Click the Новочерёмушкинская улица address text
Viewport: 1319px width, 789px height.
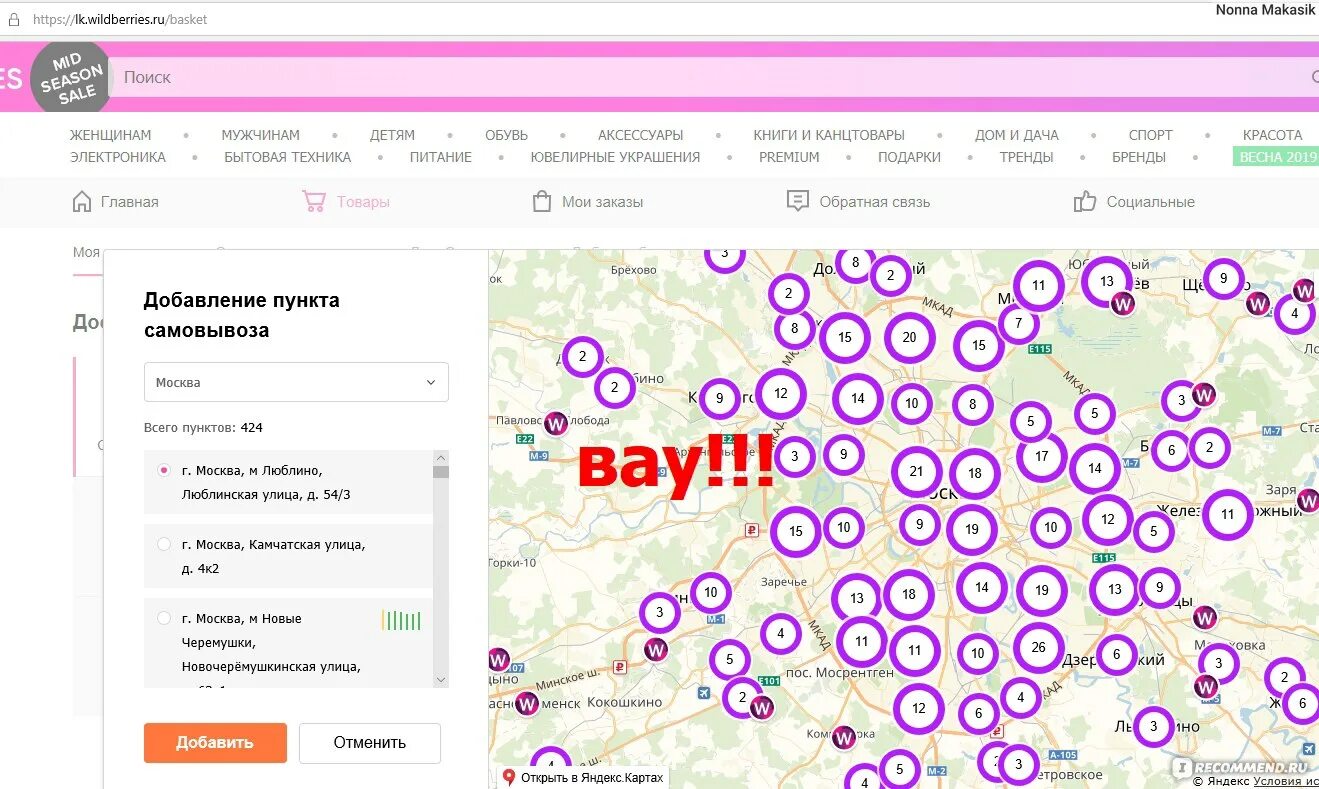[x=271, y=666]
